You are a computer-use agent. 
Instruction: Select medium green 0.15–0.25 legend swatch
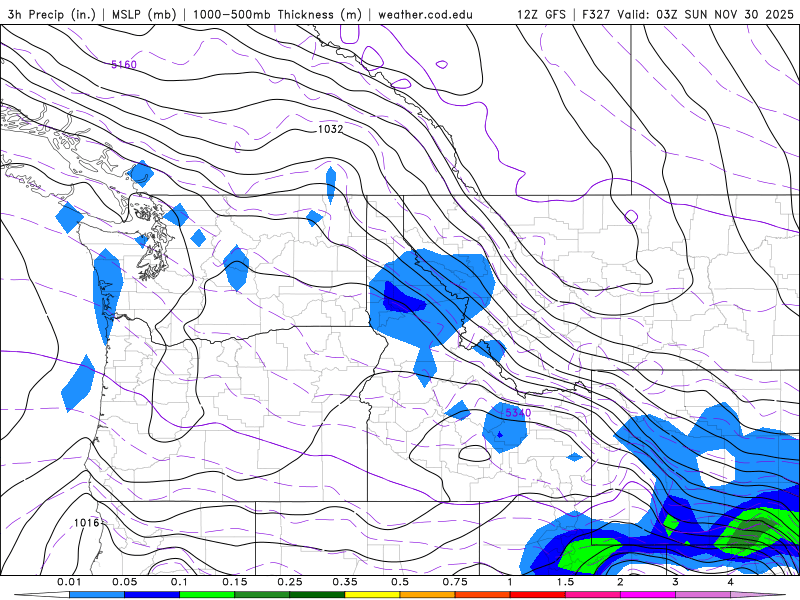pyautogui.click(x=262, y=595)
